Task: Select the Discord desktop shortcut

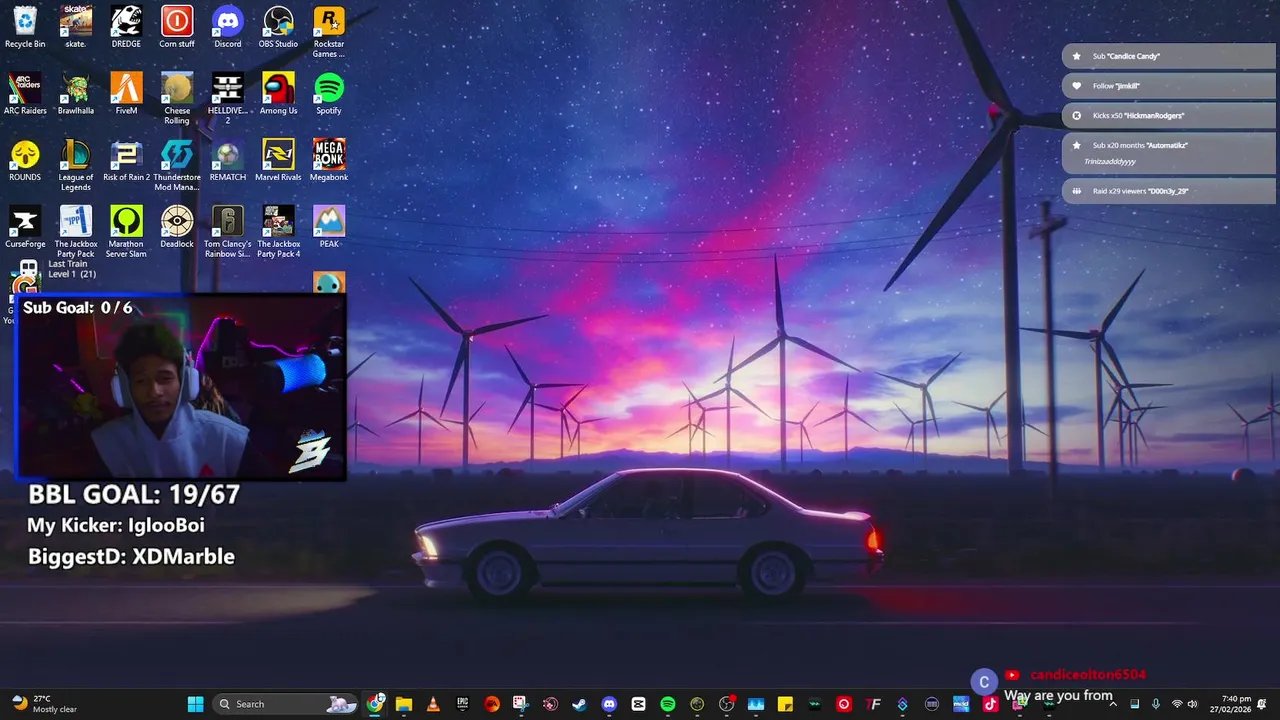Action: [x=228, y=27]
